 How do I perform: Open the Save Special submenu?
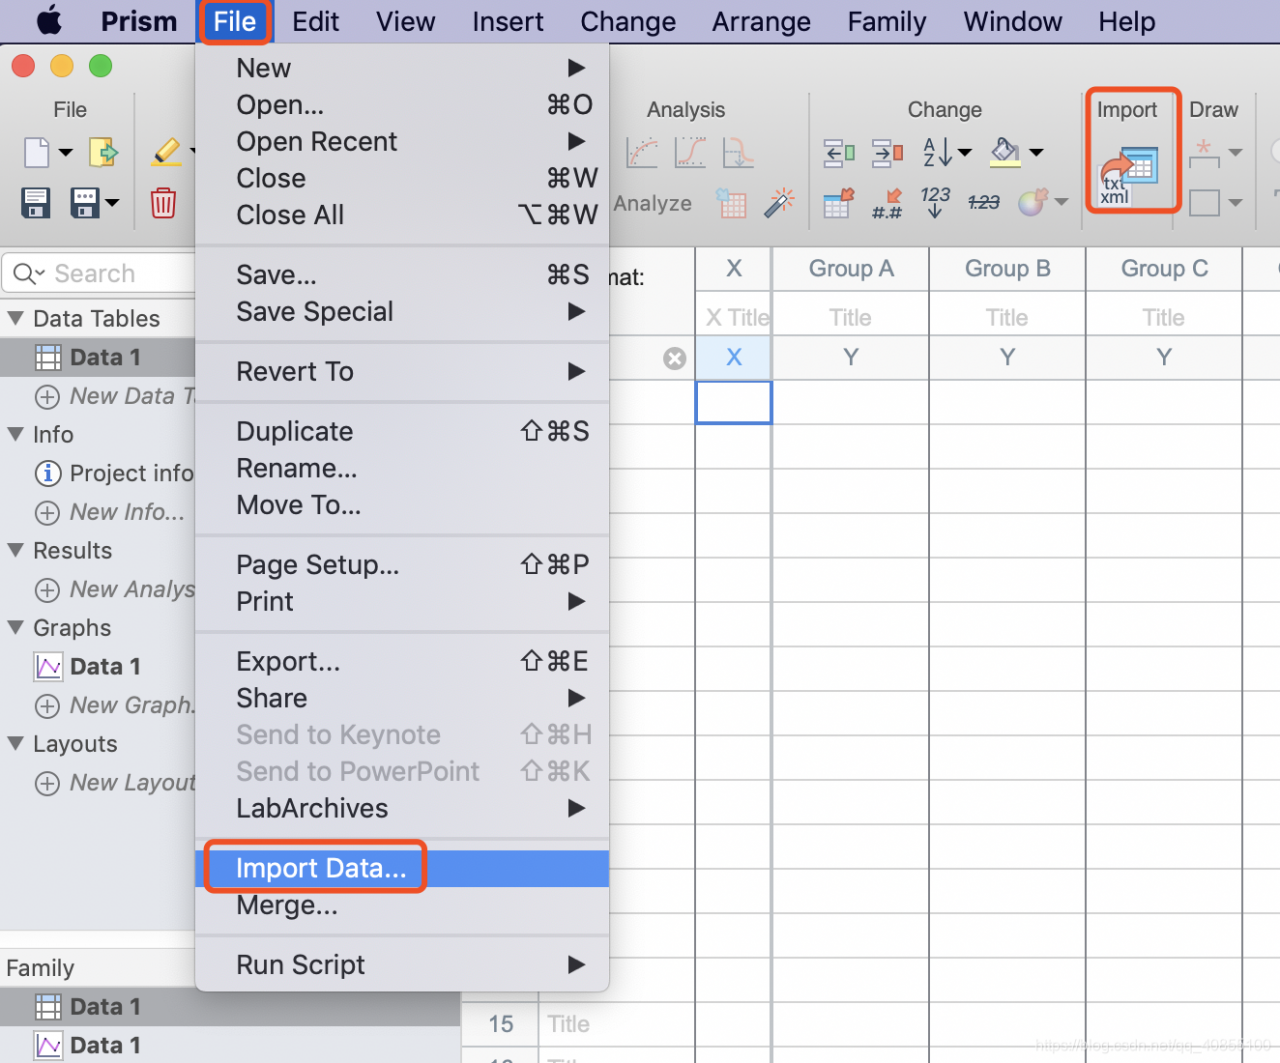coord(402,311)
